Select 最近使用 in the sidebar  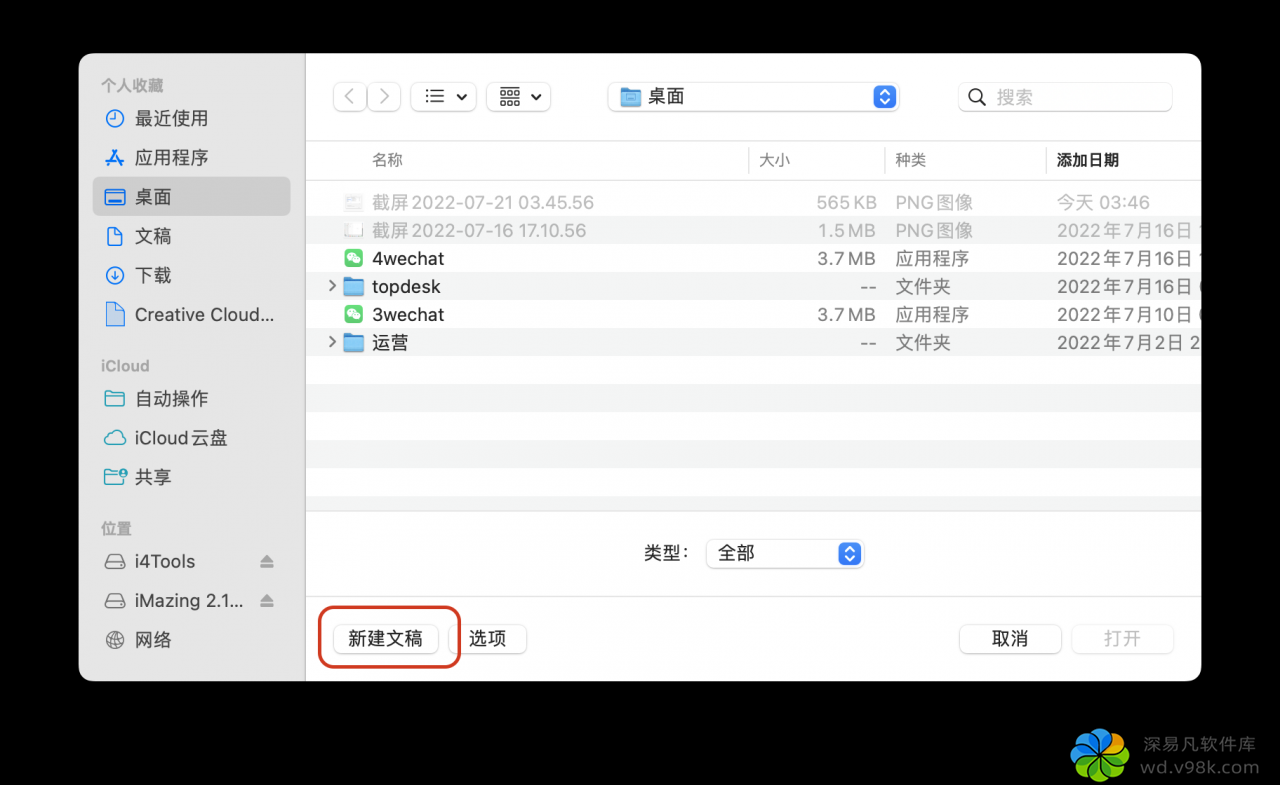(x=192, y=118)
